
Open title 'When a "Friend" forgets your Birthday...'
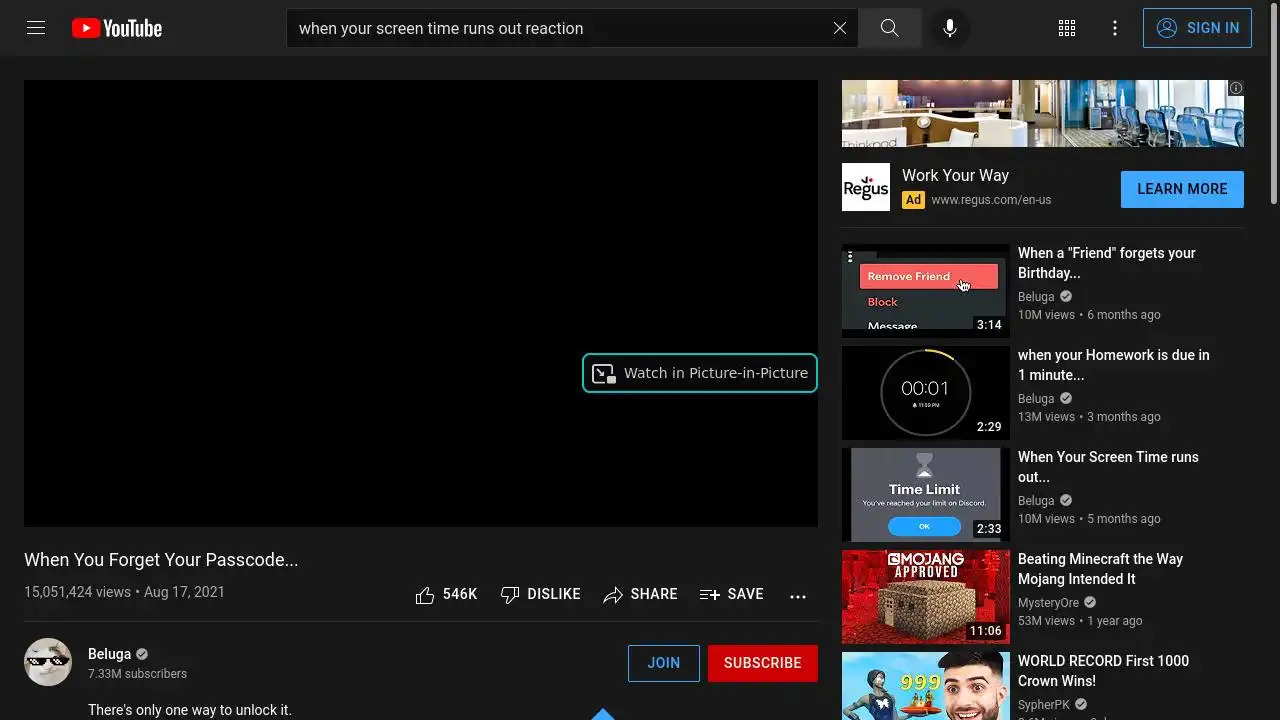1107,263
